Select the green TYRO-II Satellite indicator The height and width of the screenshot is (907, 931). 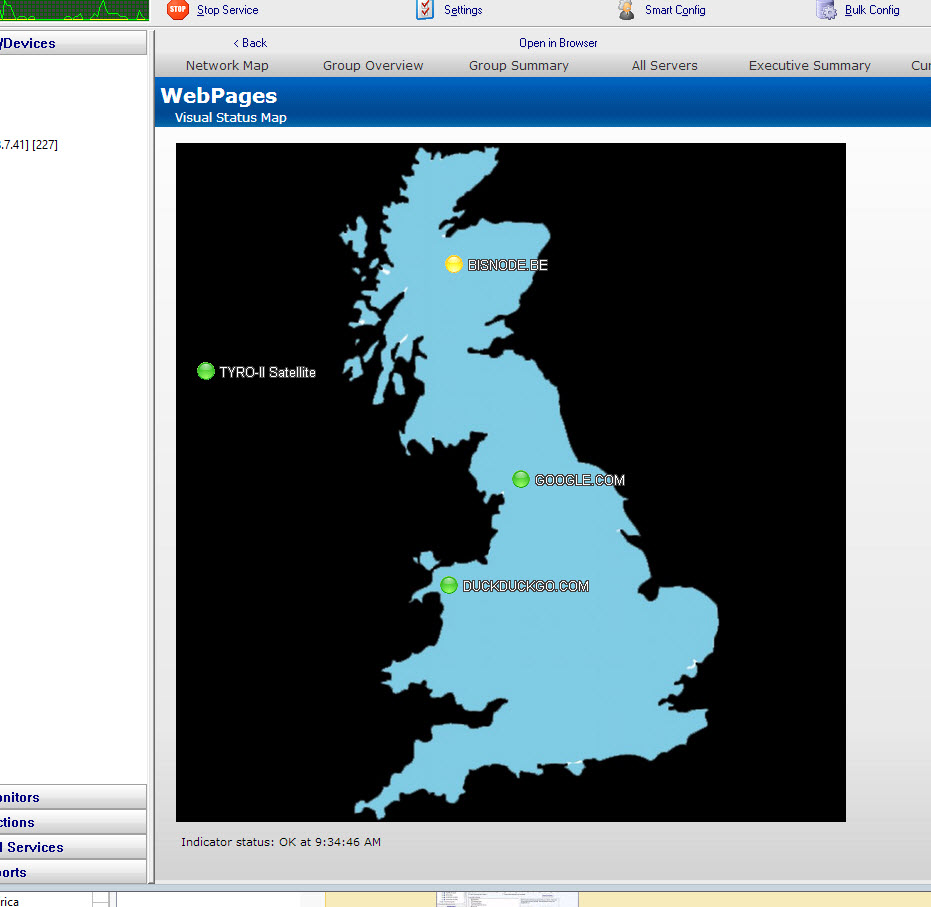(206, 371)
